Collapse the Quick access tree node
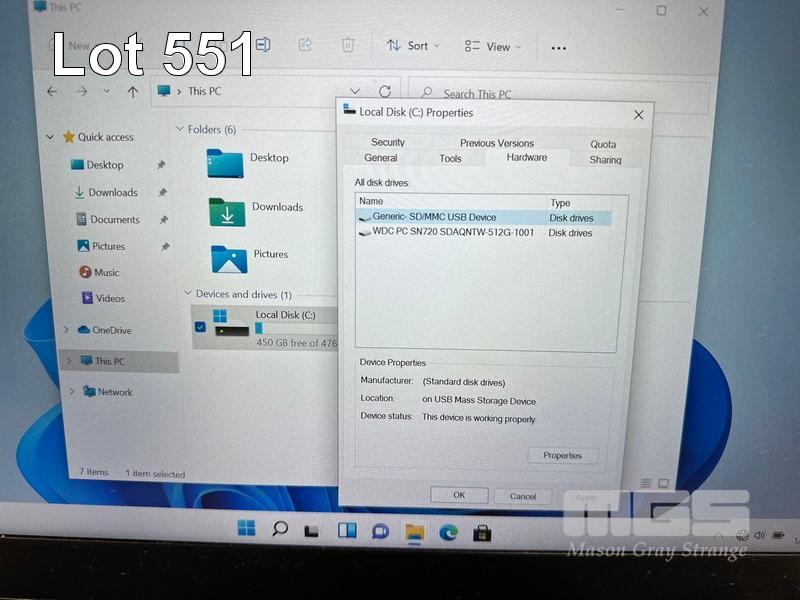Image resolution: width=800 pixels, height=600 pixels. coord(50,137)
